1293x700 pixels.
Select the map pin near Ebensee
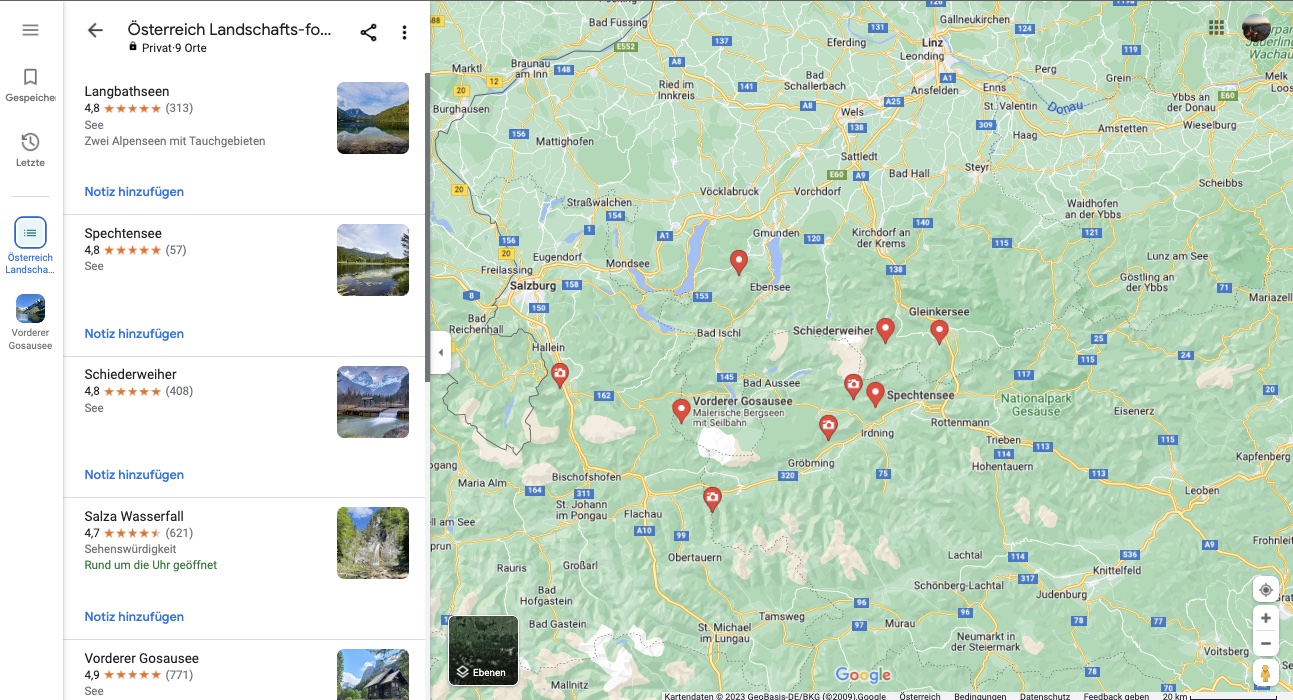coord(739,262)
